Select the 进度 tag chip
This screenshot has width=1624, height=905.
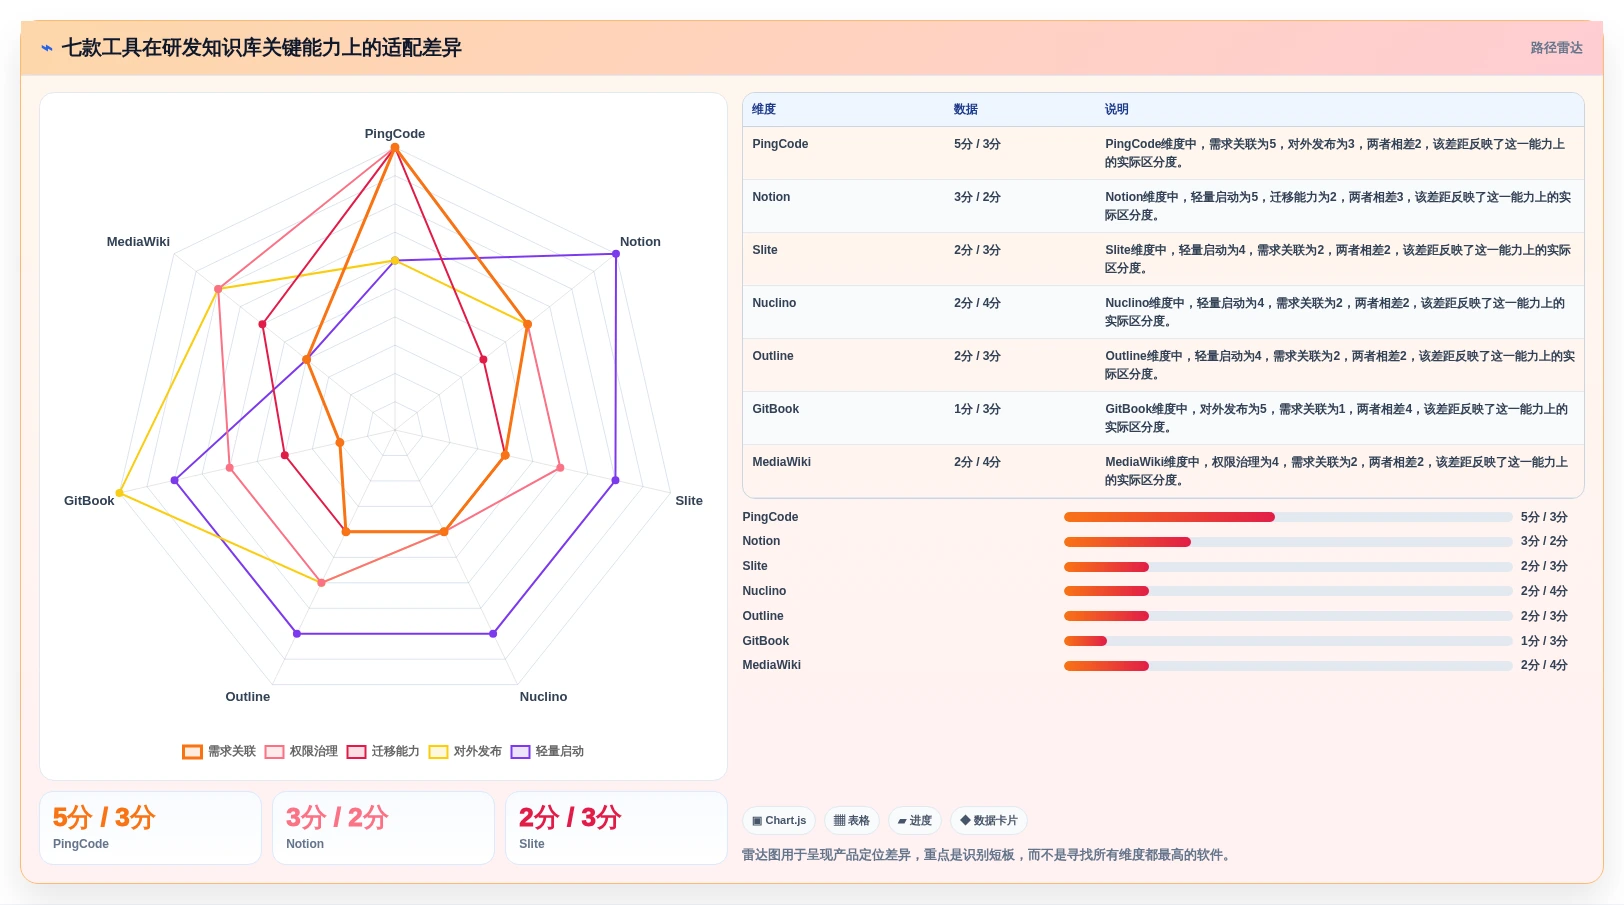915,821
